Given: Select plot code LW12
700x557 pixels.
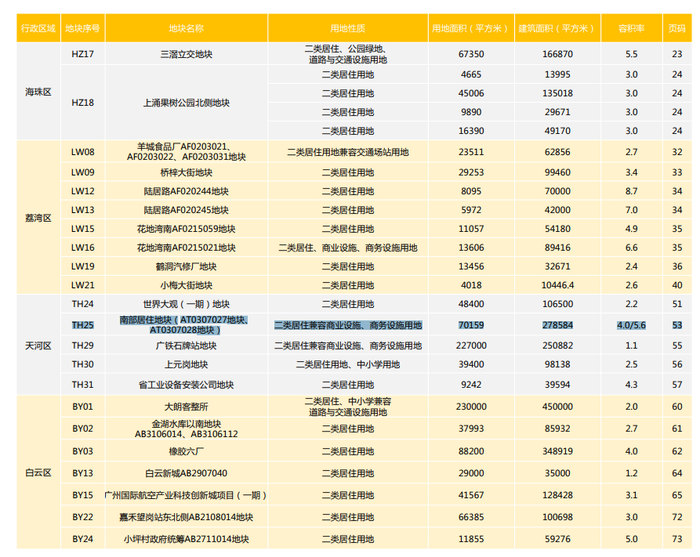Looking at the screenshot, I should (x=83, y=191).
